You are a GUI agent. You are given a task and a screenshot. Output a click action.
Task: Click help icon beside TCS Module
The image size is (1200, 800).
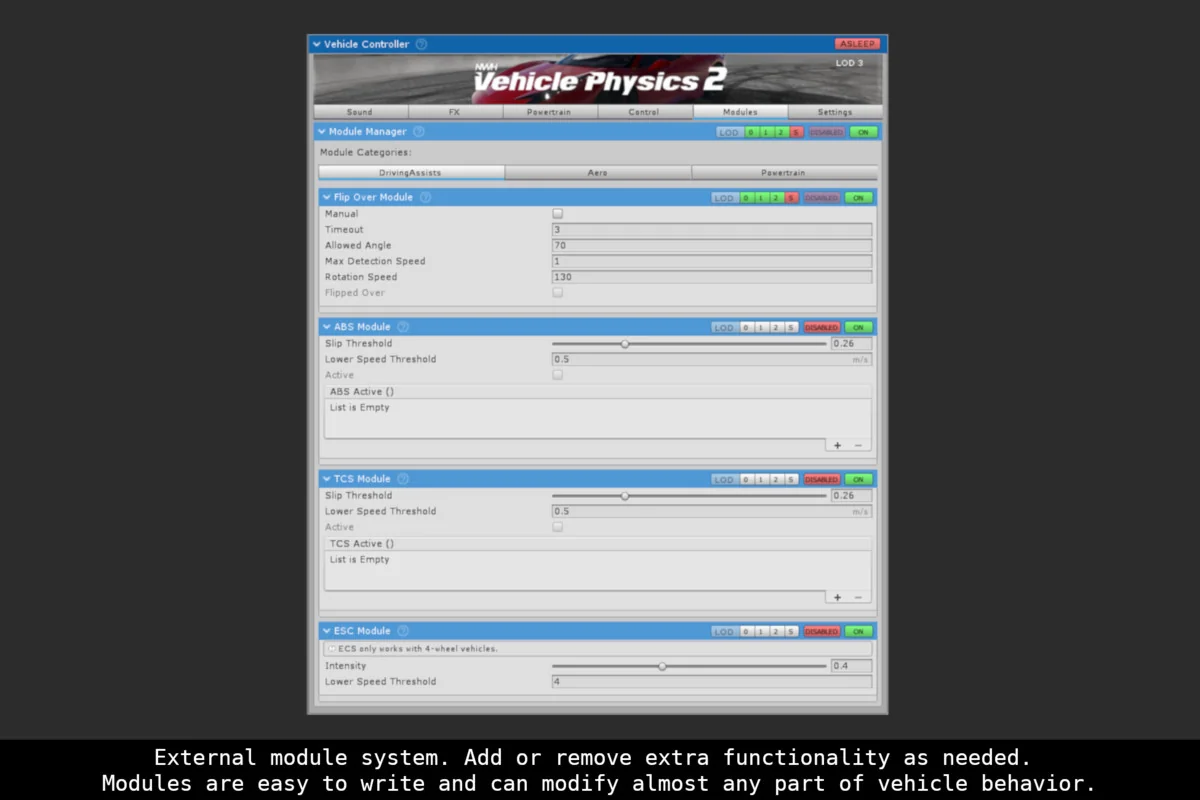(402, 479)
